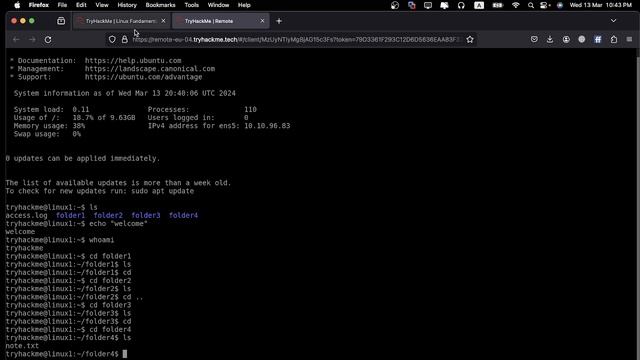Viewport: 640px width, 360px height.
Task: Go forward to next page
Action: click(32, 40)
